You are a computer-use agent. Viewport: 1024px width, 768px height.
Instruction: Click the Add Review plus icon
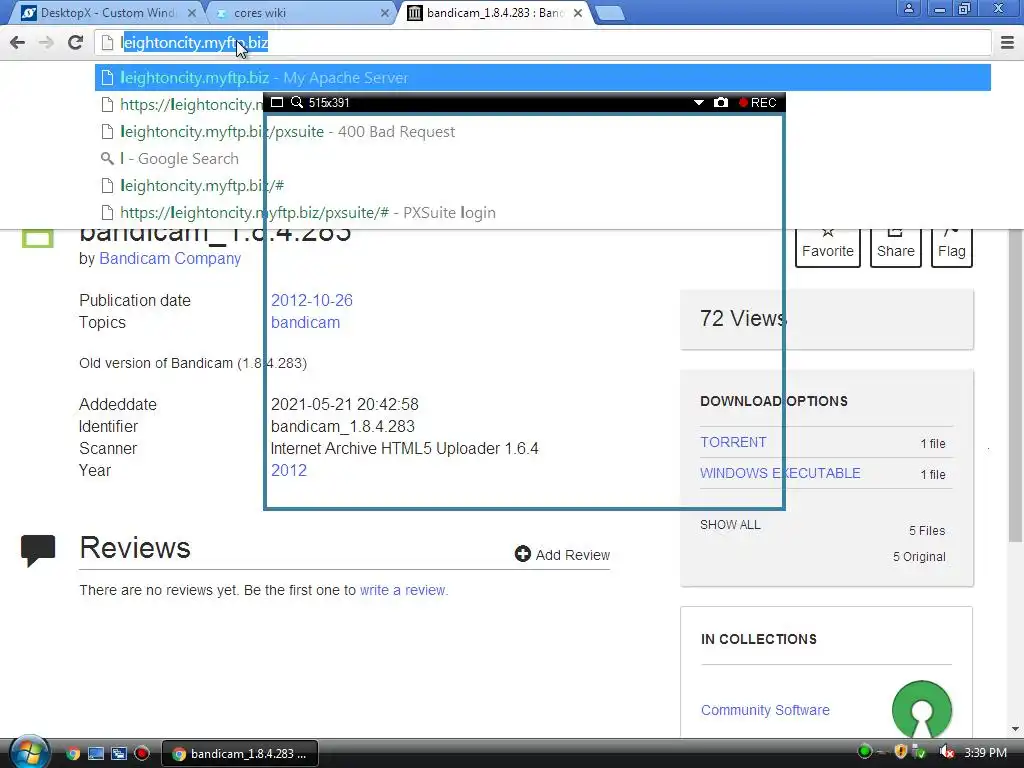[522, 554]
